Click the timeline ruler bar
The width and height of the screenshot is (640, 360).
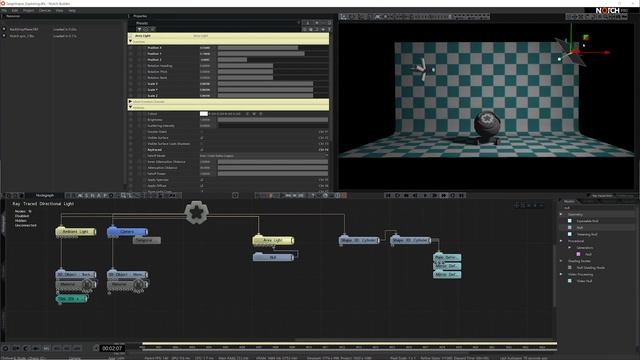pyautogui.click(x=349, y=347)
